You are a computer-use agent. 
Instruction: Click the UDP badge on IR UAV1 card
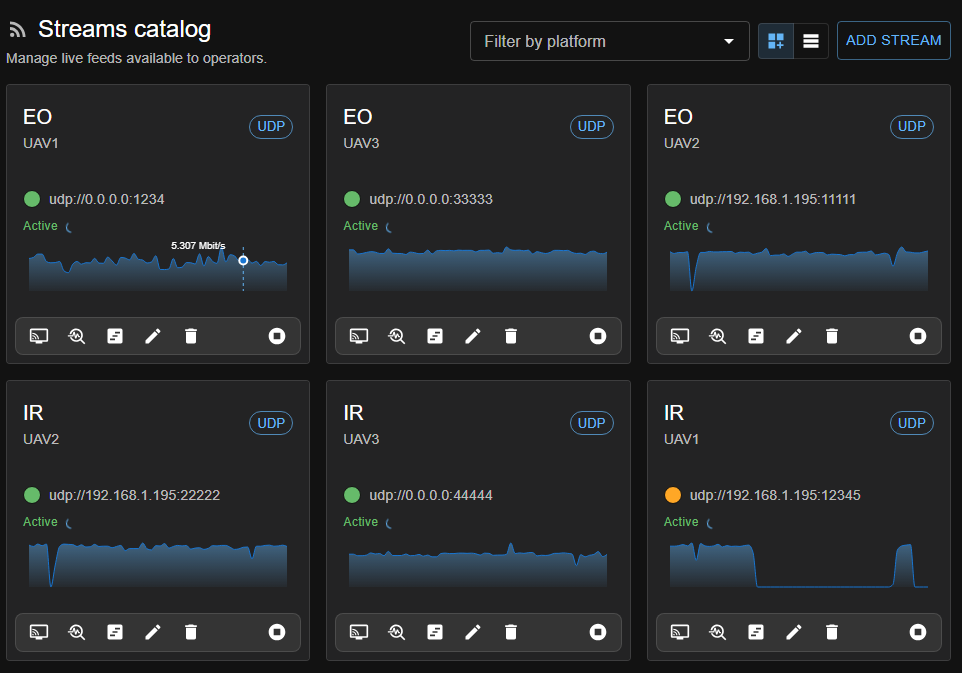click(911, 423)
